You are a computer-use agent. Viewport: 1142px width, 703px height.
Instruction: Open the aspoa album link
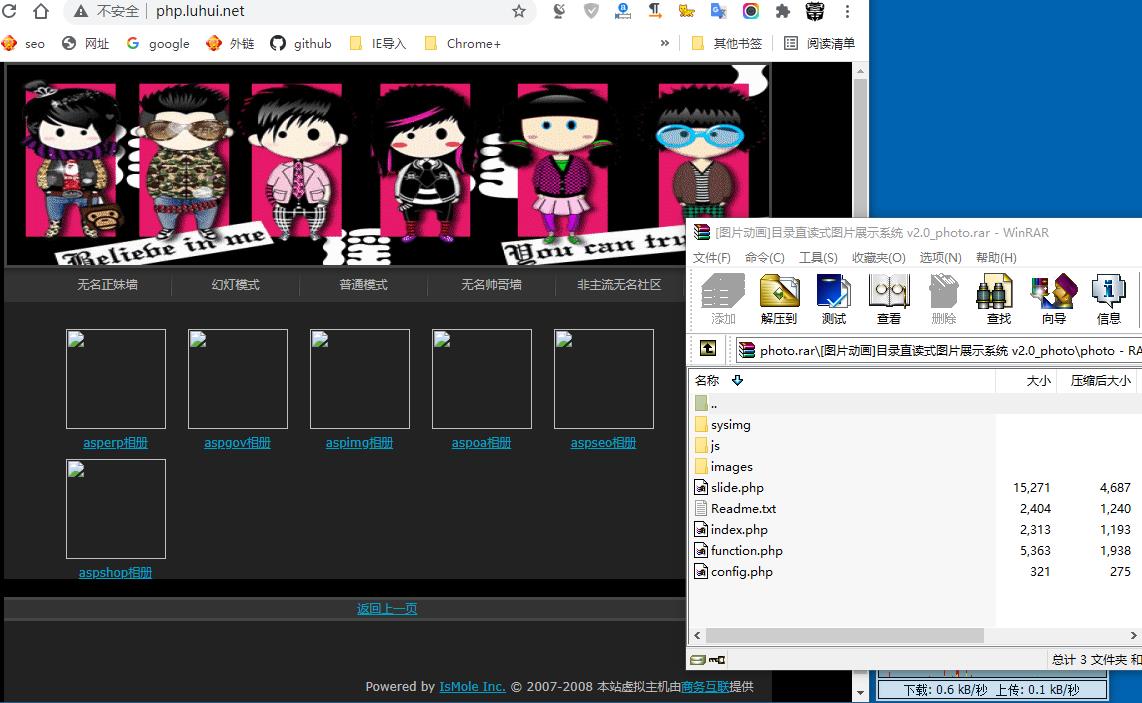pyautogui.click(x=481, y=442)
